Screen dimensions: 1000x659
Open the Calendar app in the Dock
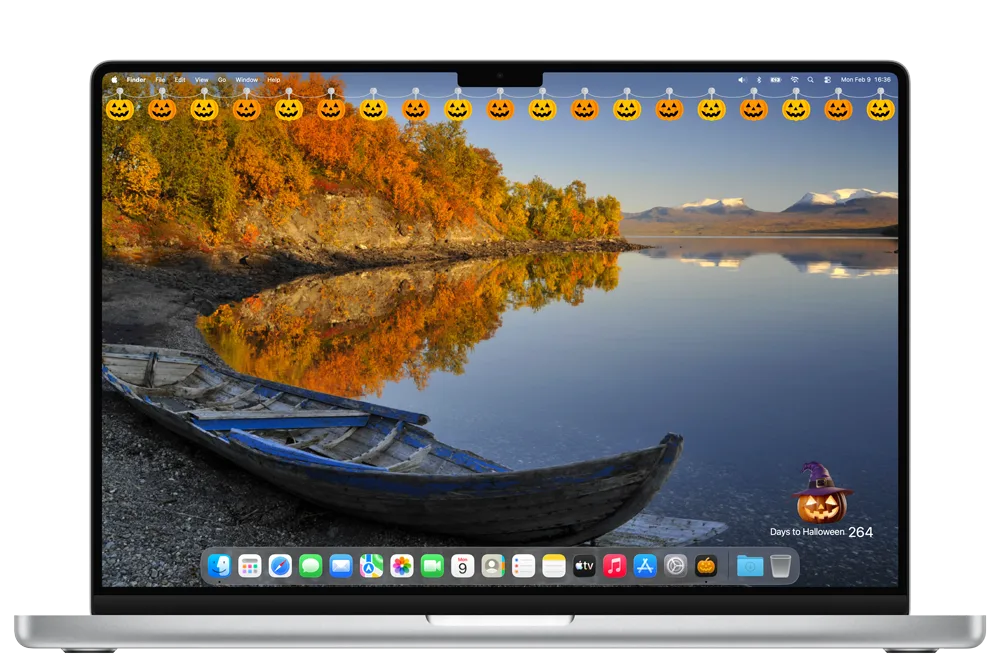coord(462,566)
